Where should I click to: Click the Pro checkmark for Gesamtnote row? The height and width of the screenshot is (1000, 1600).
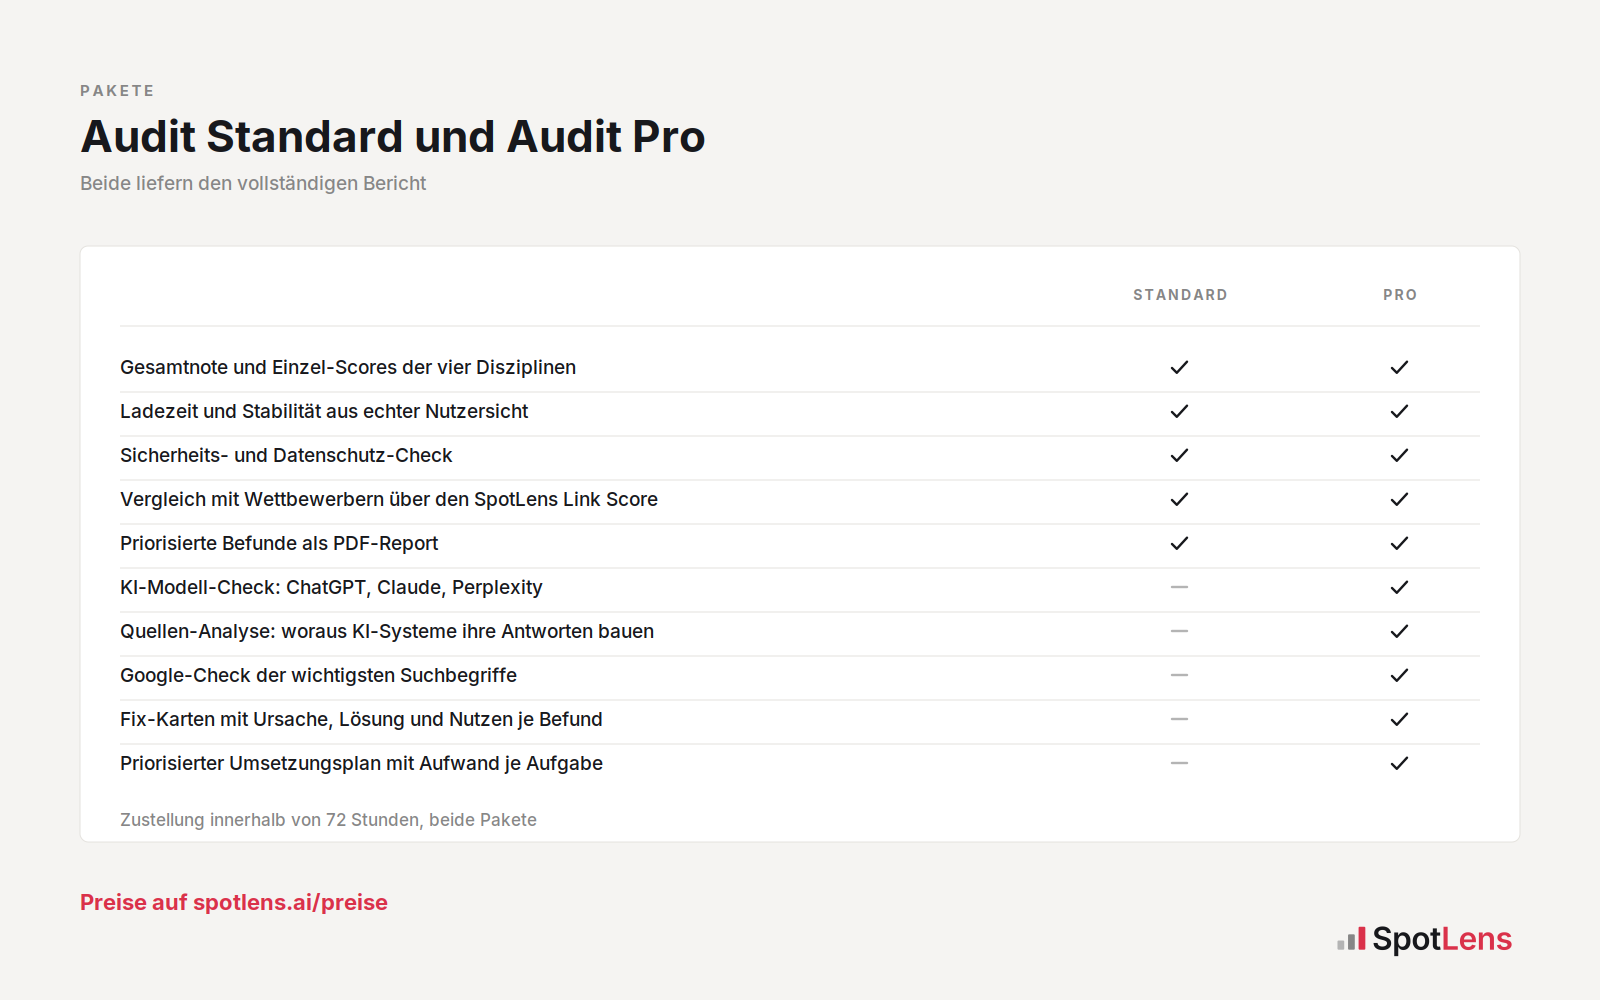click(x=1400, y=367)
